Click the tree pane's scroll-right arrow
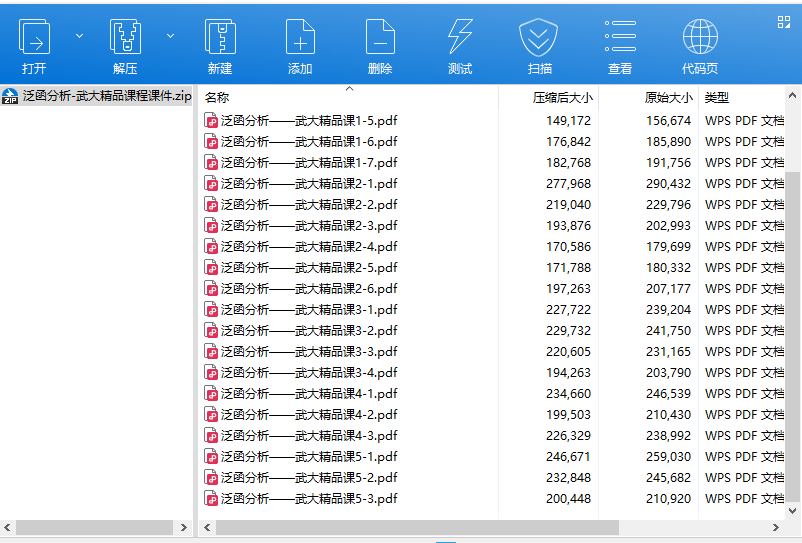 [x=184, y=527]
